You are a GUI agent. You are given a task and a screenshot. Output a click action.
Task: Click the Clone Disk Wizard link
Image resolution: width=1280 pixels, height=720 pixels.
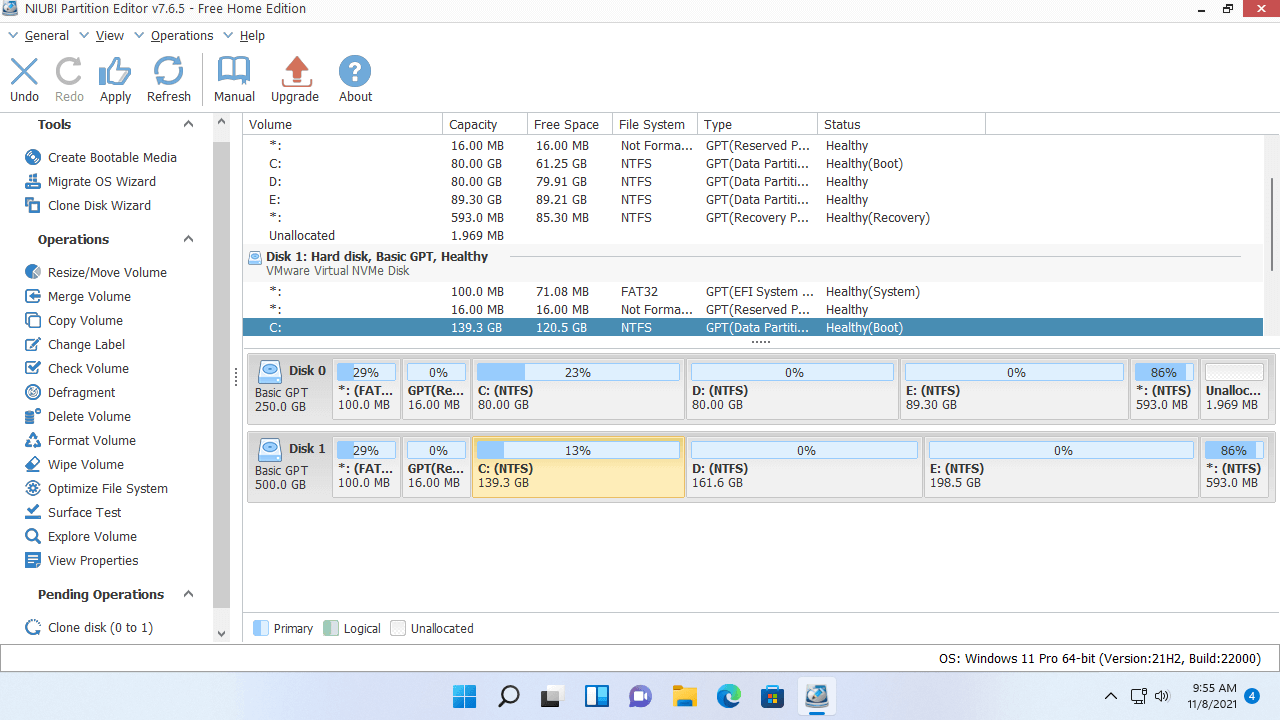coord(99,205)
